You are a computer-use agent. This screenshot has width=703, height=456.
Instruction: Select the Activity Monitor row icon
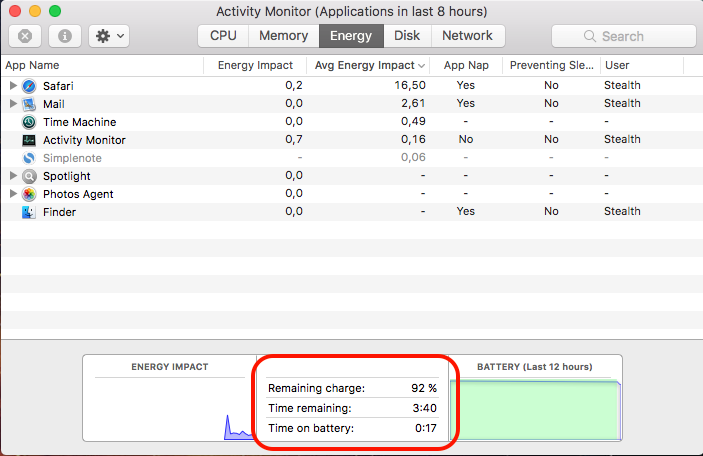pyautogui.click(x=29, y=140)
